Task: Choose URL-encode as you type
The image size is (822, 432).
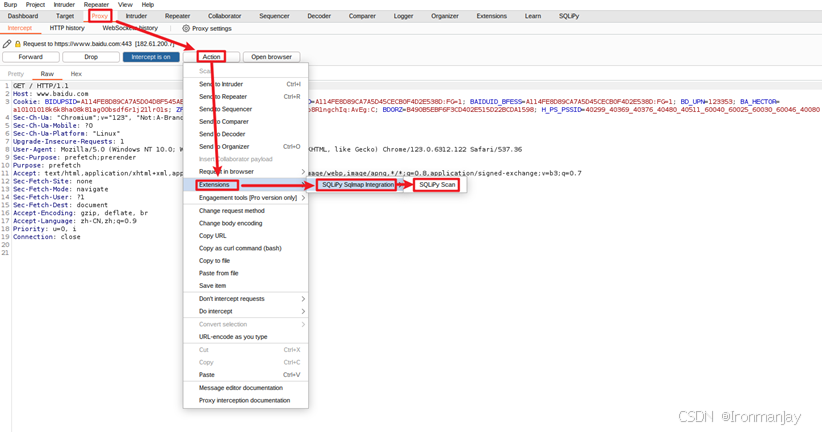Action: [x=245, y=337]
